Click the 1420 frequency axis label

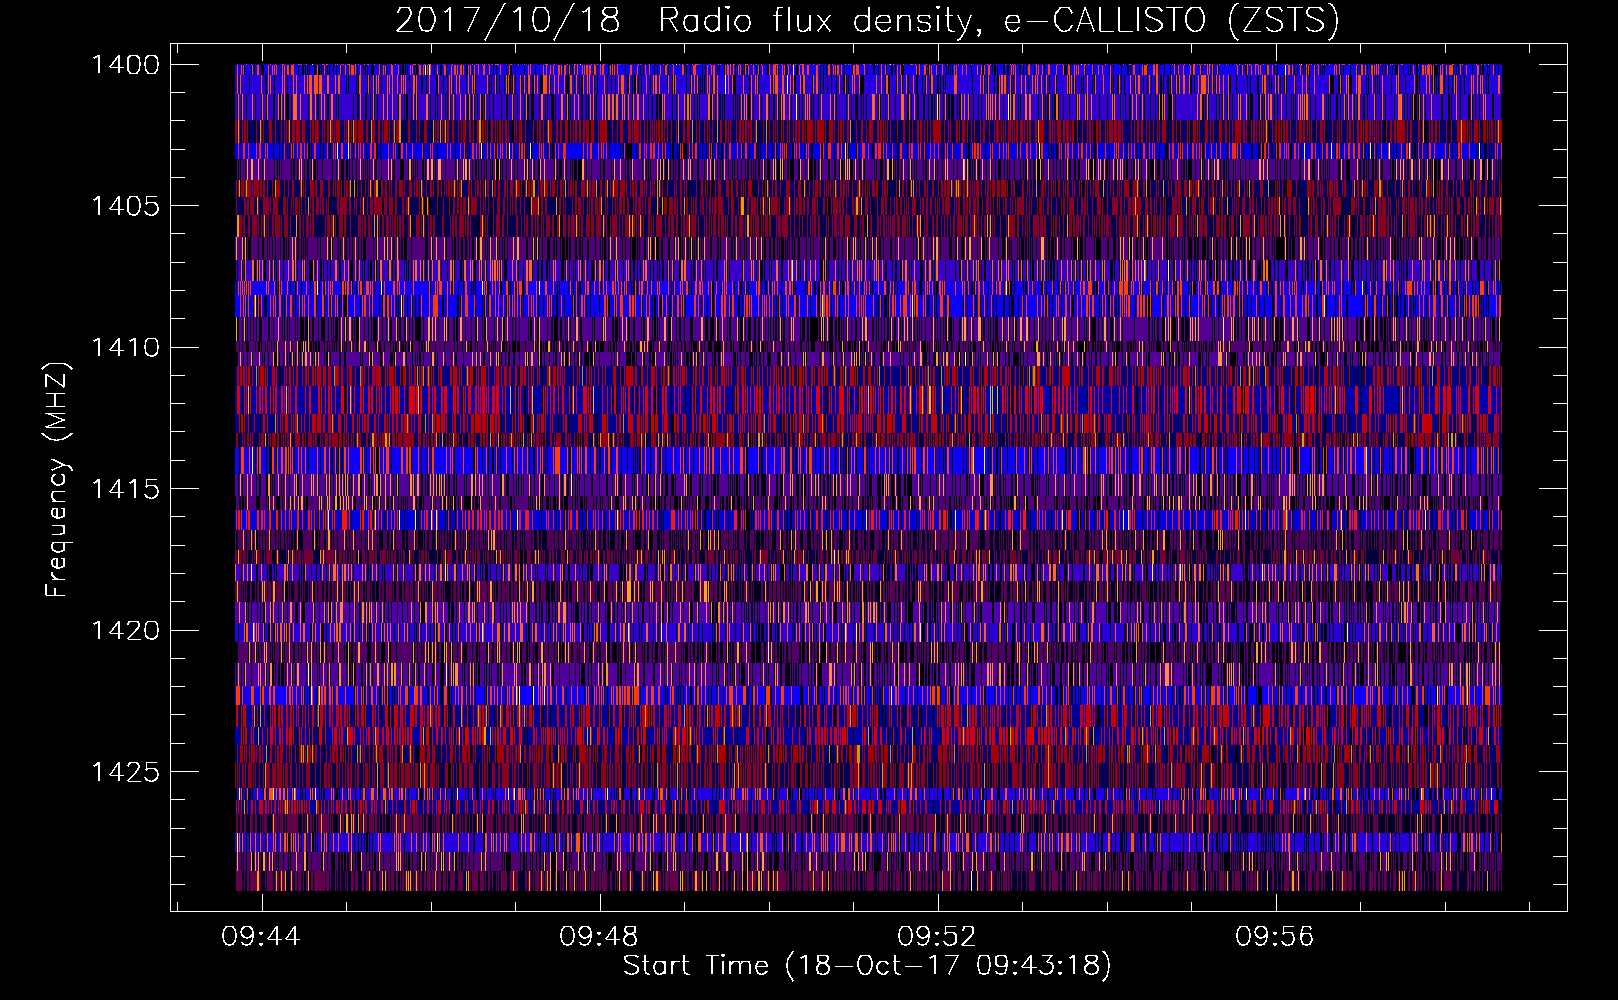[125, 631]
